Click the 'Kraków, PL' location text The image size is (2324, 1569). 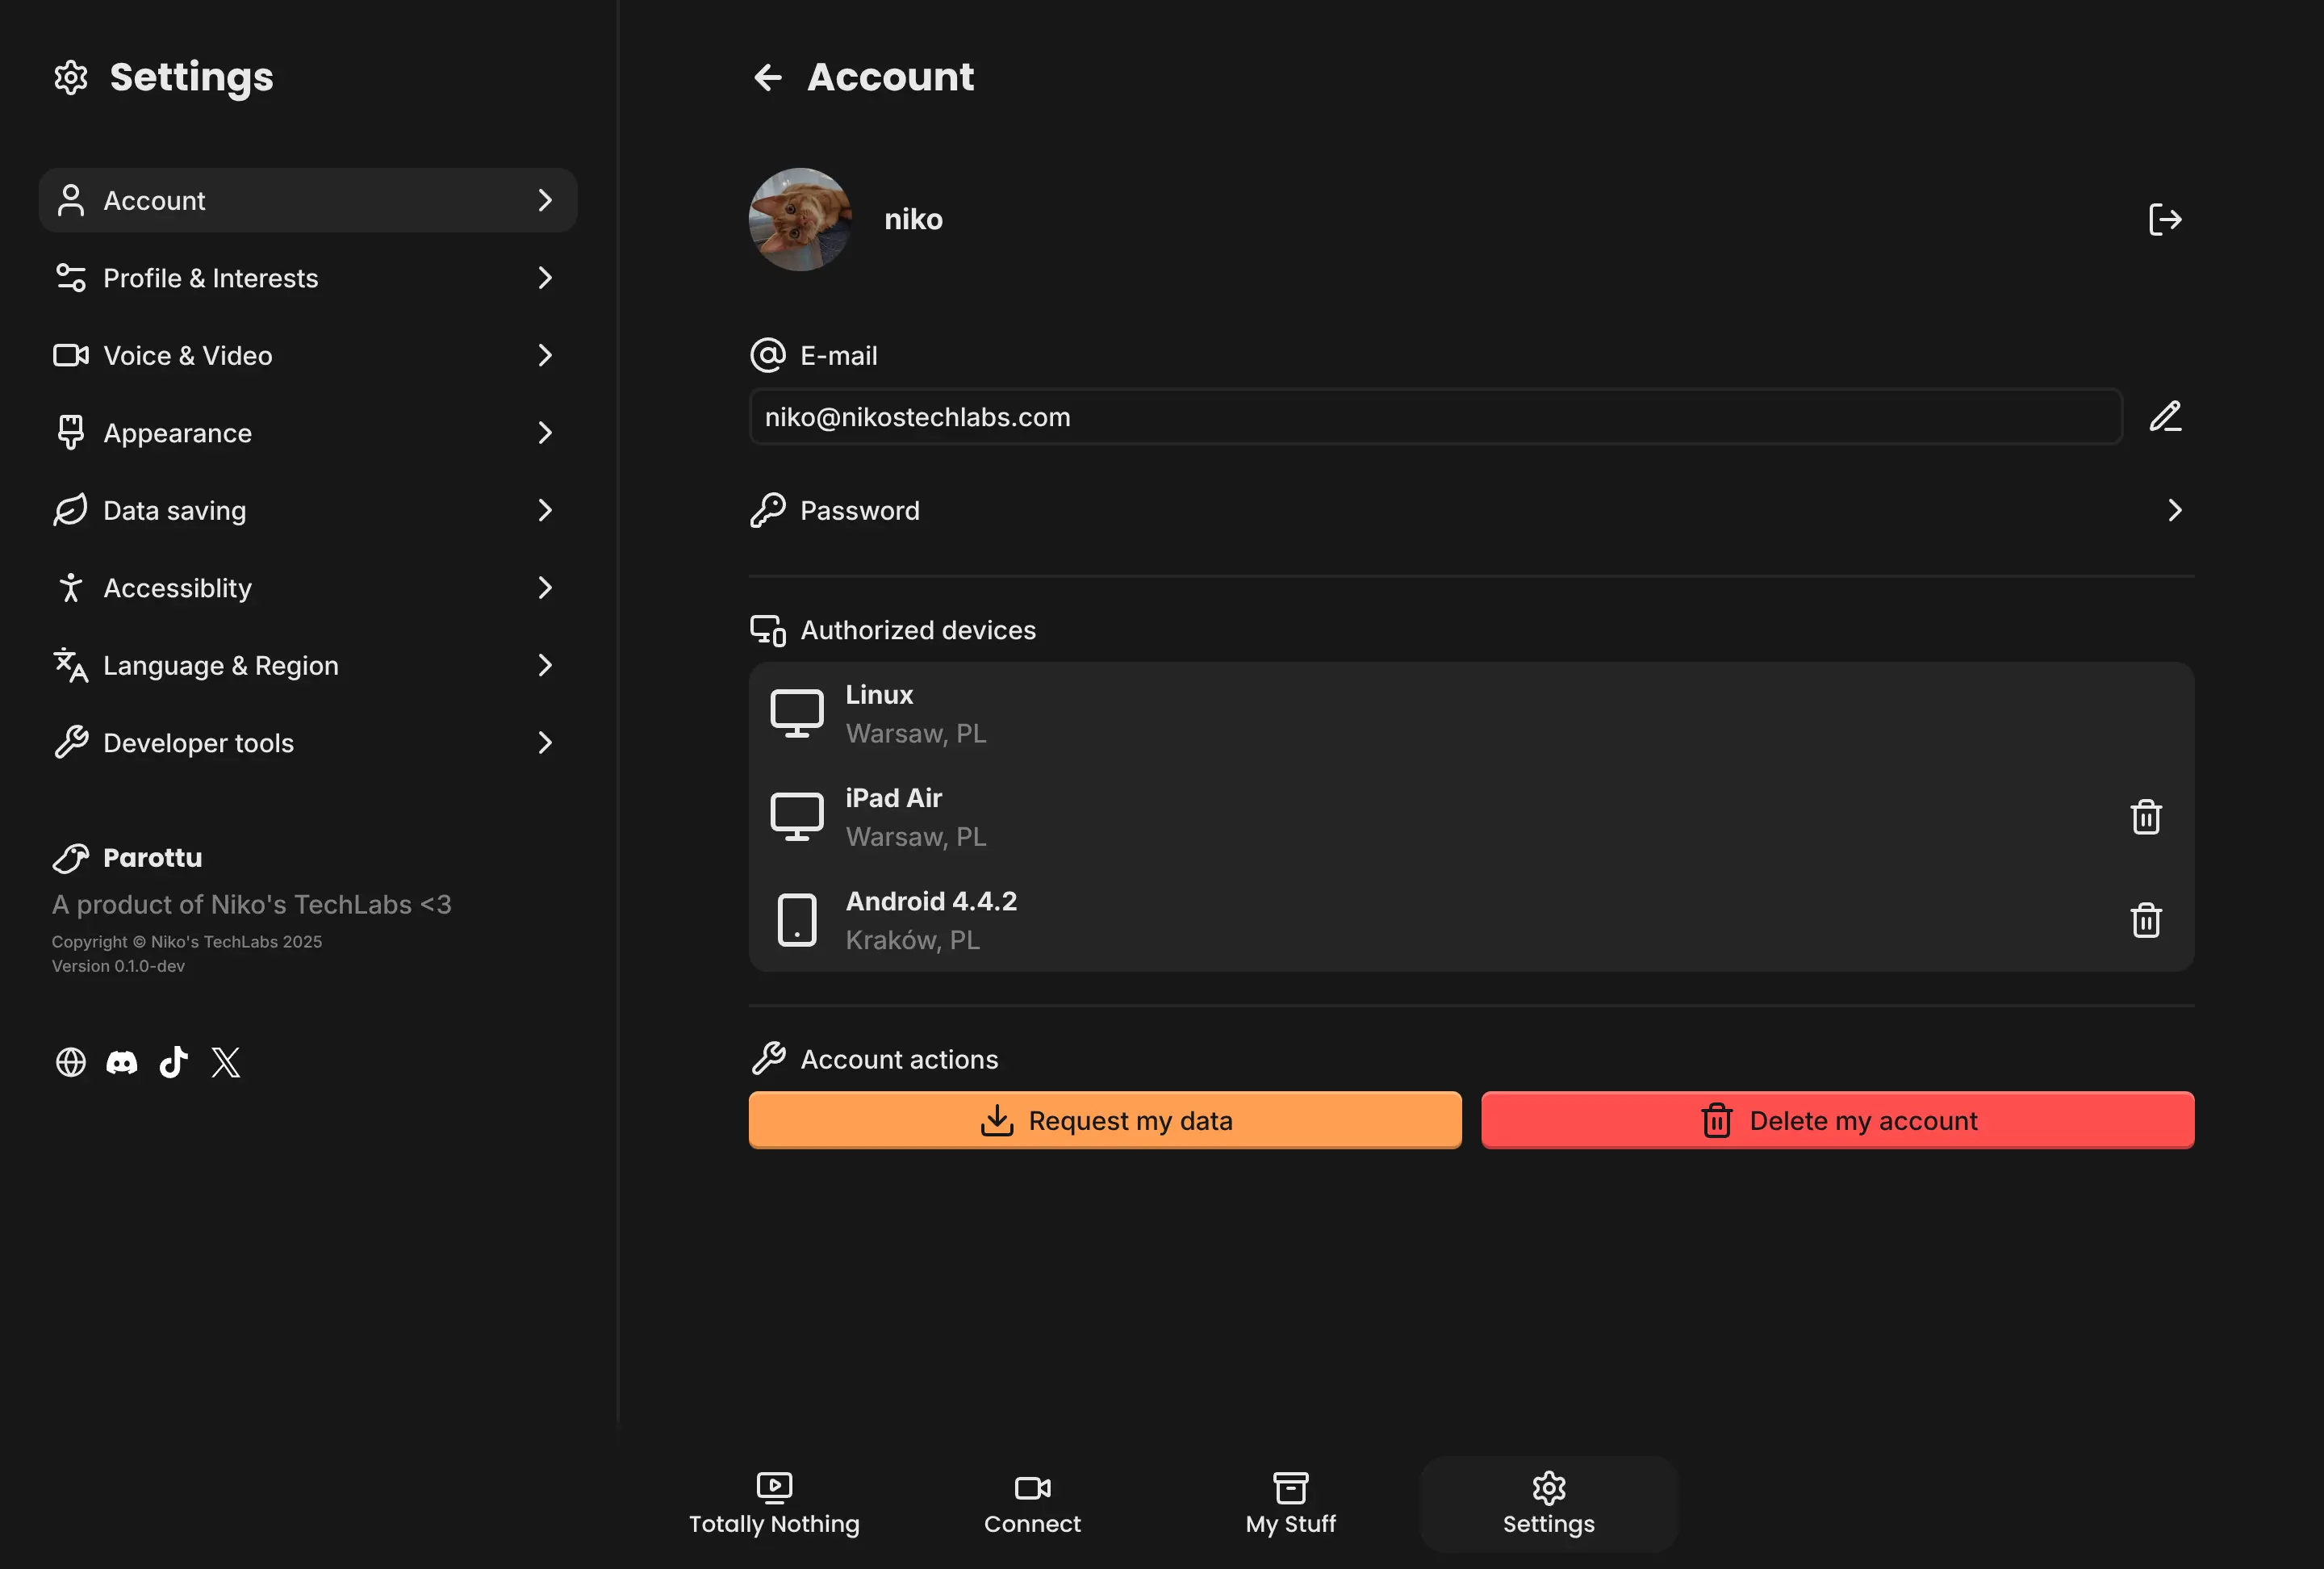coord(913,940)
